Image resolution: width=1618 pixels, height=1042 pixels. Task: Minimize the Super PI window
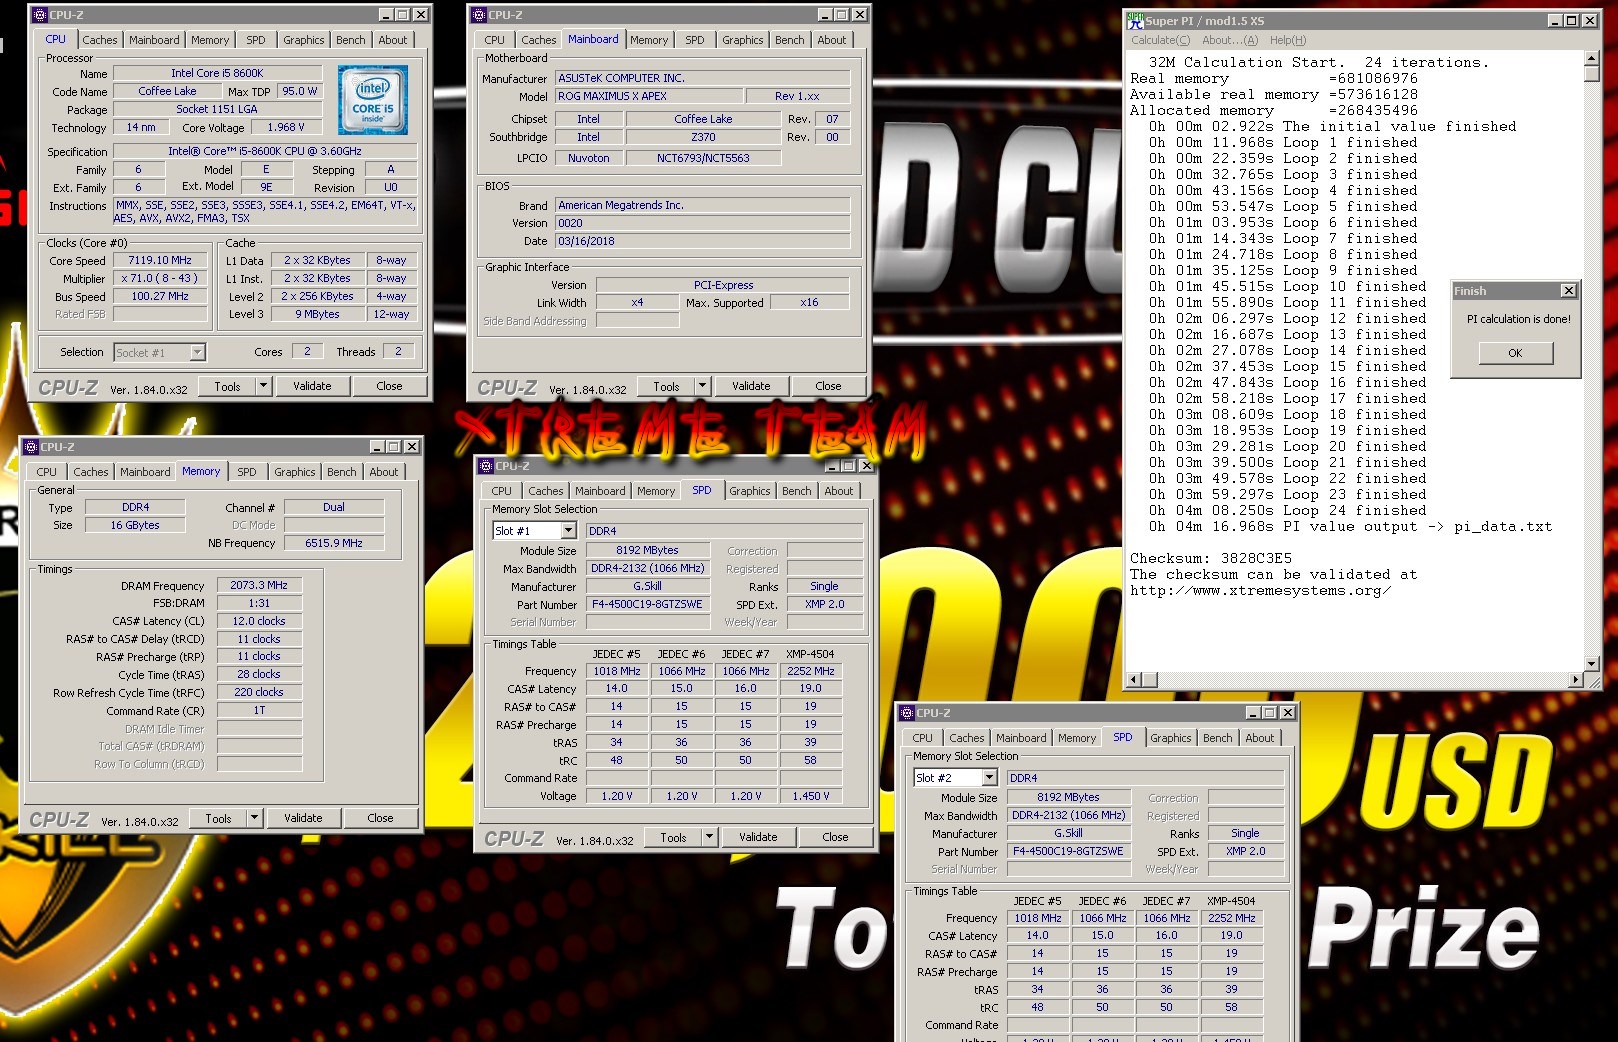pyautogui.click(x=1555, y=21)
